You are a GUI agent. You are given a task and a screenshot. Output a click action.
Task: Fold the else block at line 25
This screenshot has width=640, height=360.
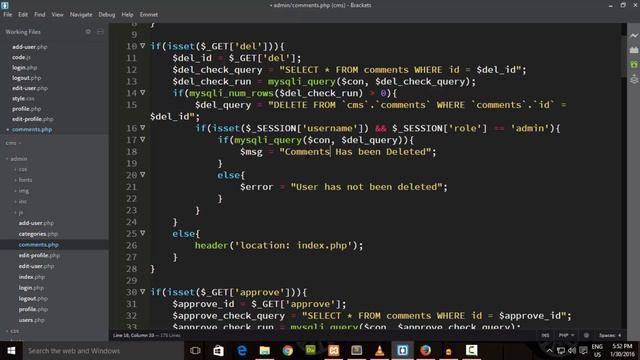tap(142, 233)
